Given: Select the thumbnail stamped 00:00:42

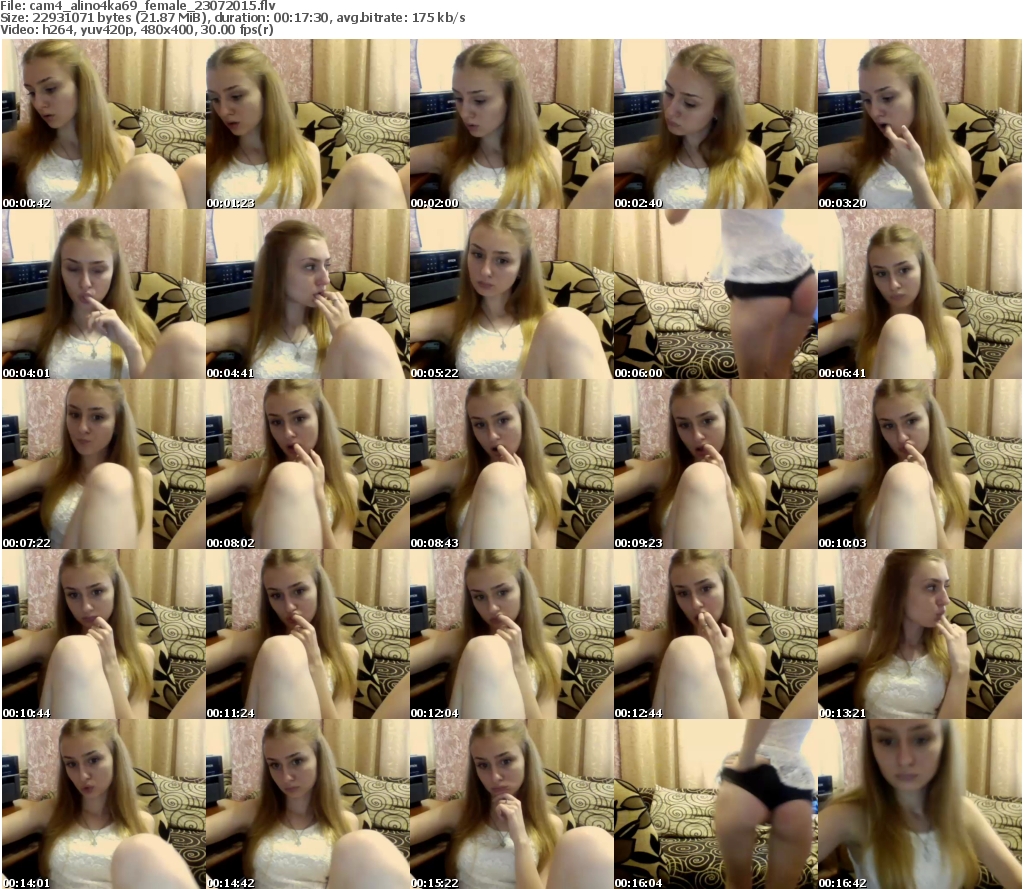Looking at the screenshot, I should pos(104,124).
